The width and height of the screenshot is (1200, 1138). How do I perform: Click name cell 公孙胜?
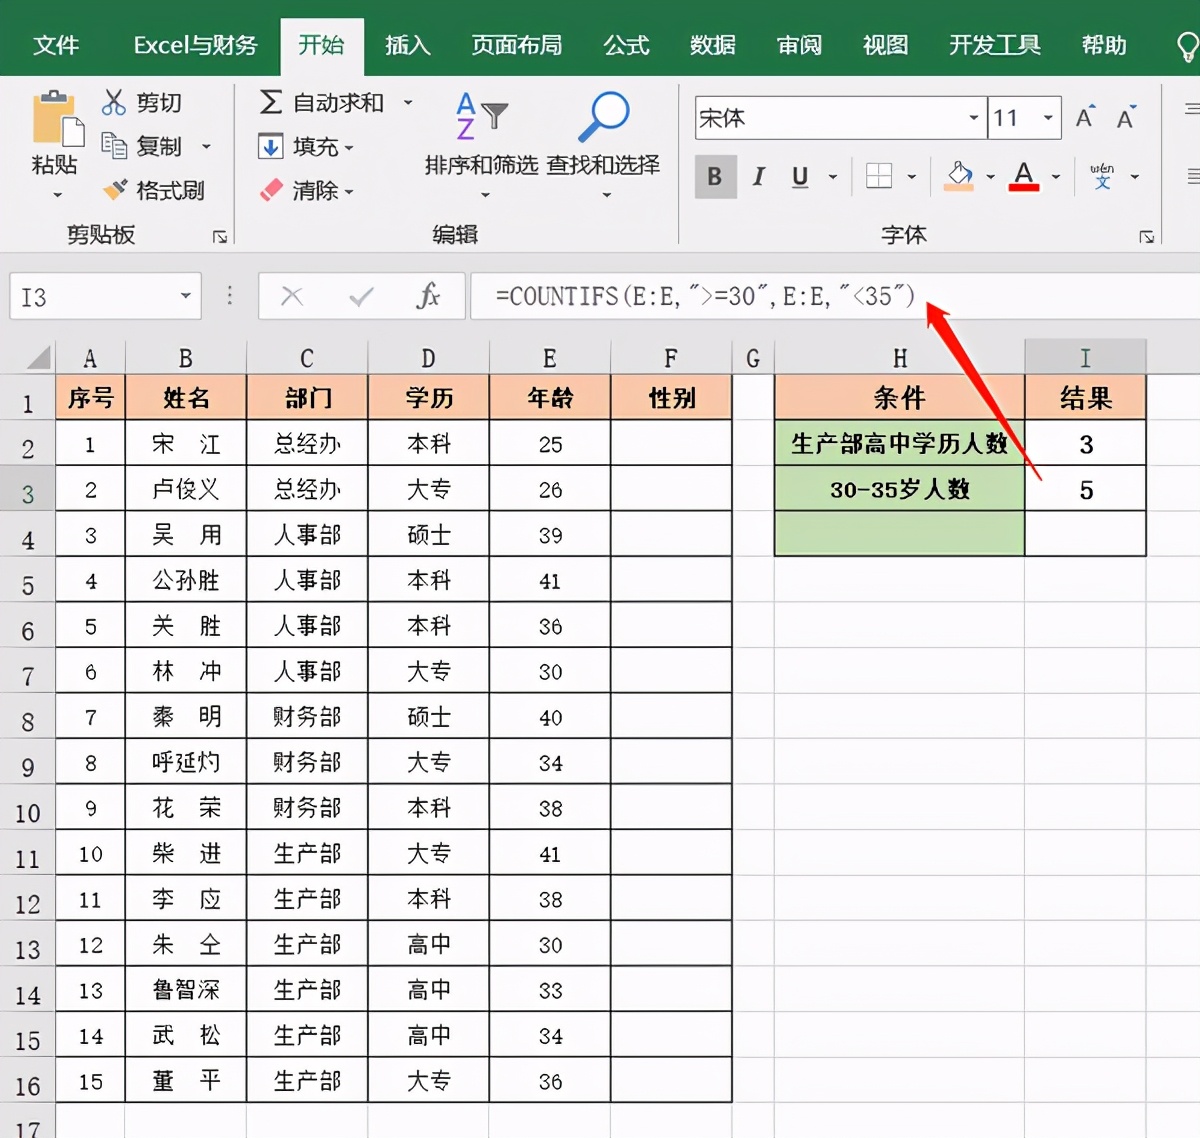click(186, 580)
